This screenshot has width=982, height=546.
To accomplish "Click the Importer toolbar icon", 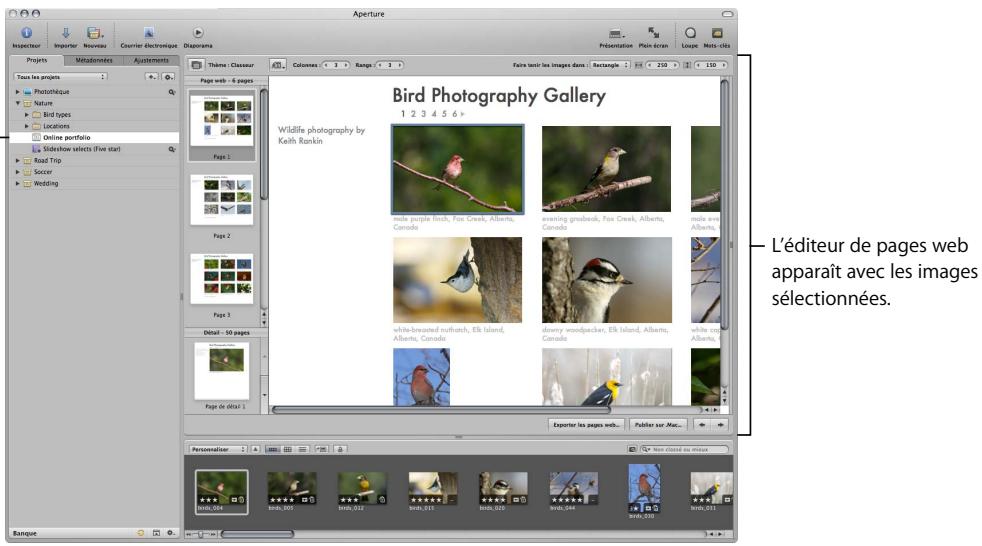I will (x=65, y=33).
